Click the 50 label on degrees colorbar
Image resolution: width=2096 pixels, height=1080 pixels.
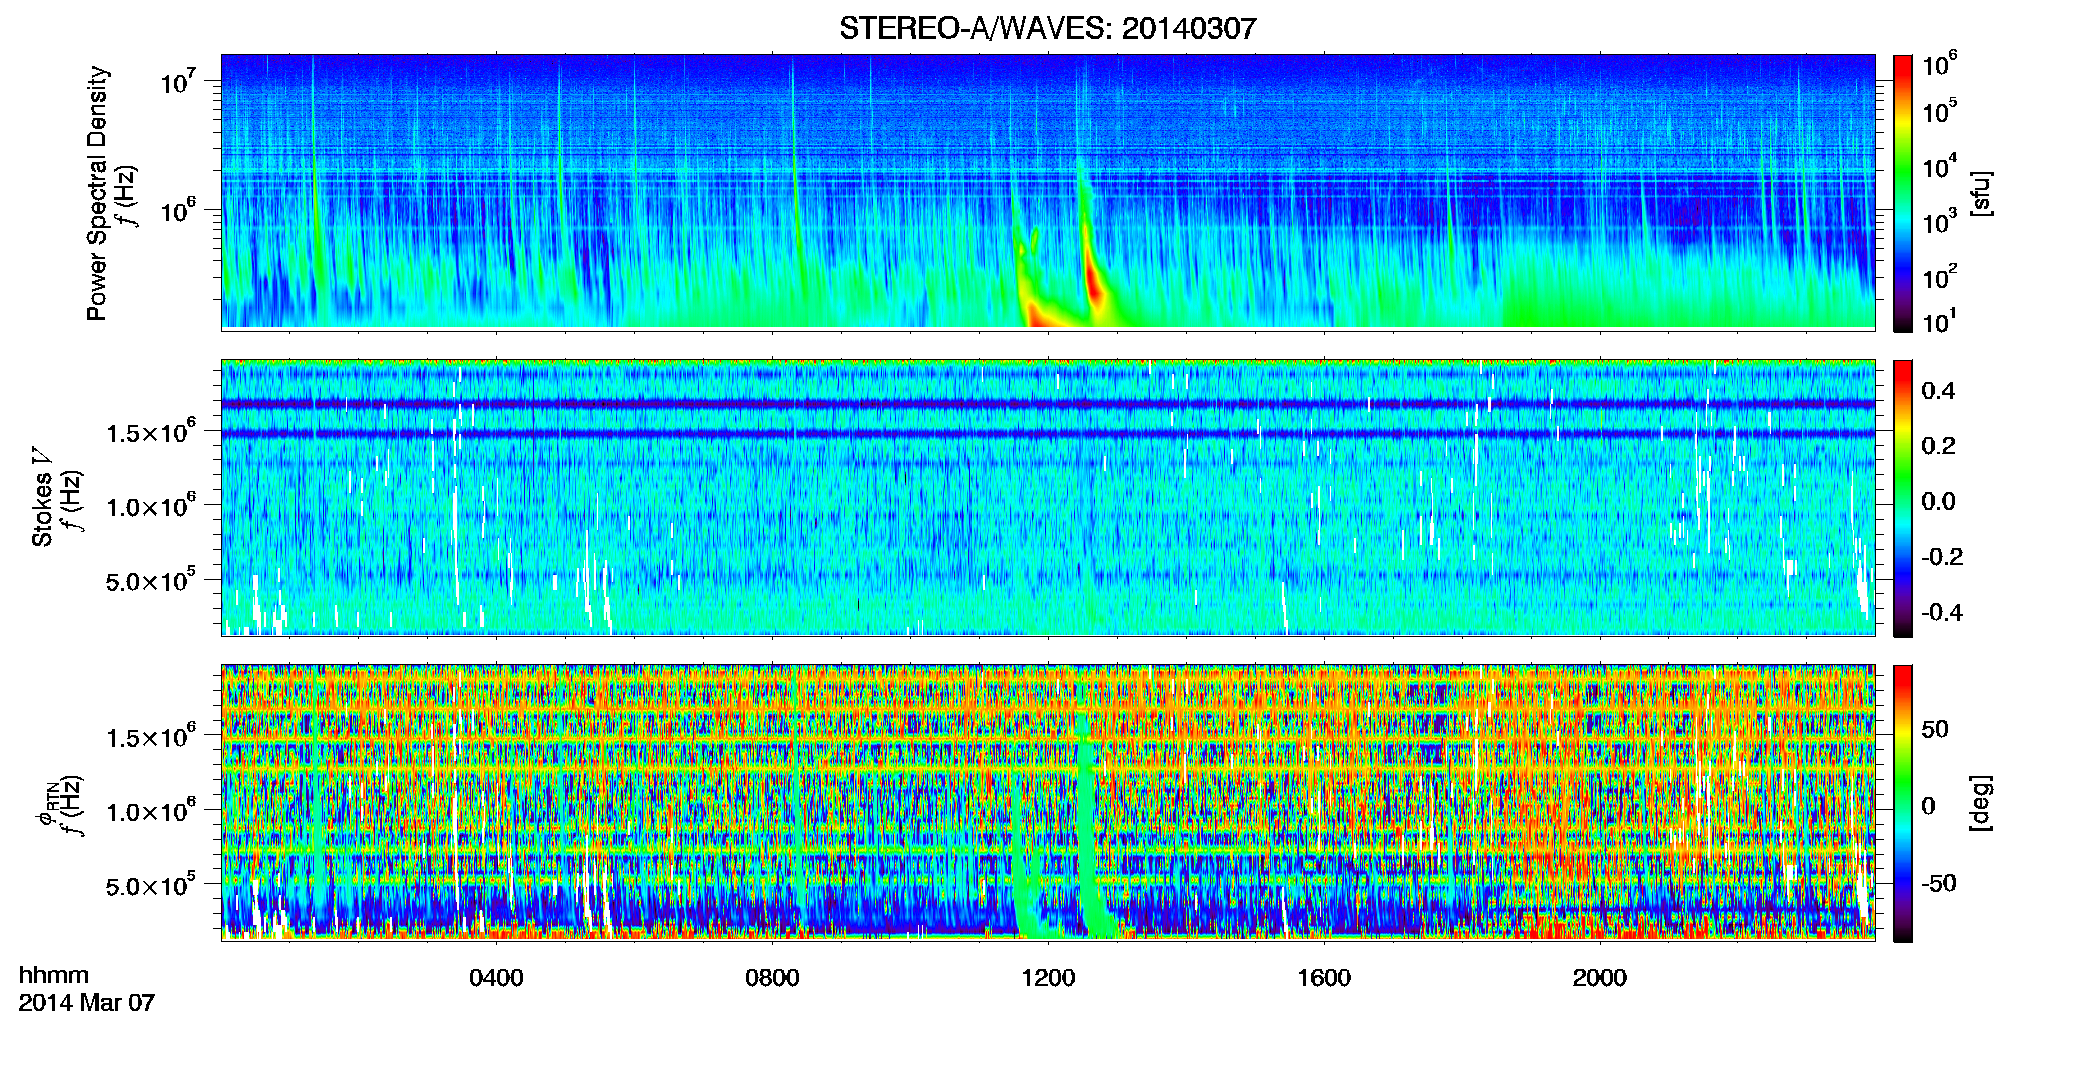pyautogui.click(x=1935, y=729)
